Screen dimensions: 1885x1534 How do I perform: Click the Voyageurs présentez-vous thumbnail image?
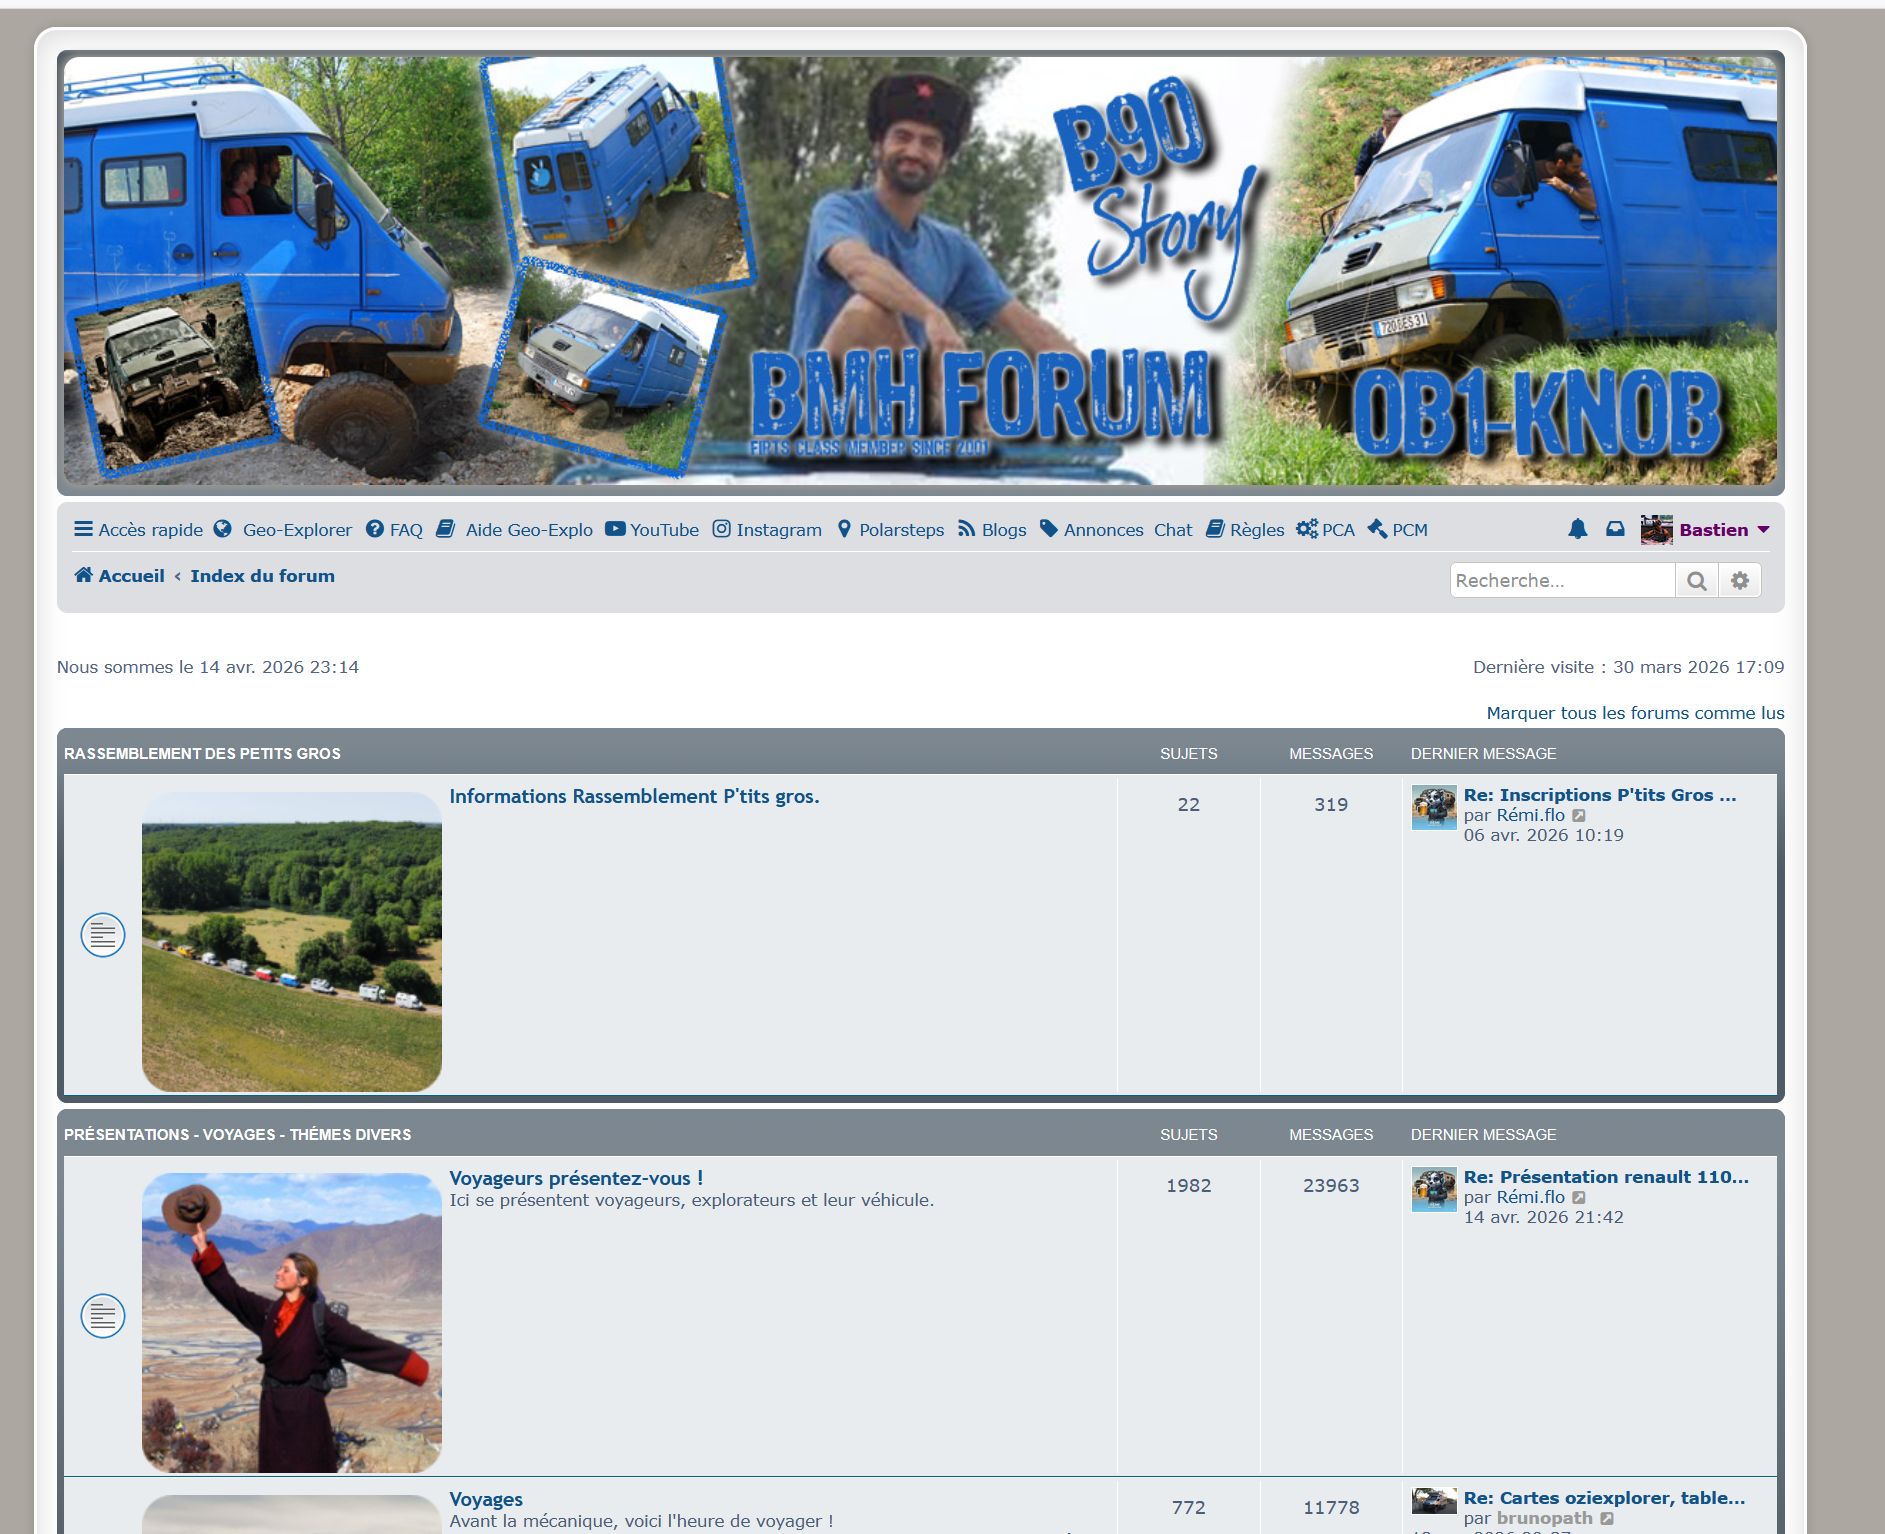(292, 1322)
